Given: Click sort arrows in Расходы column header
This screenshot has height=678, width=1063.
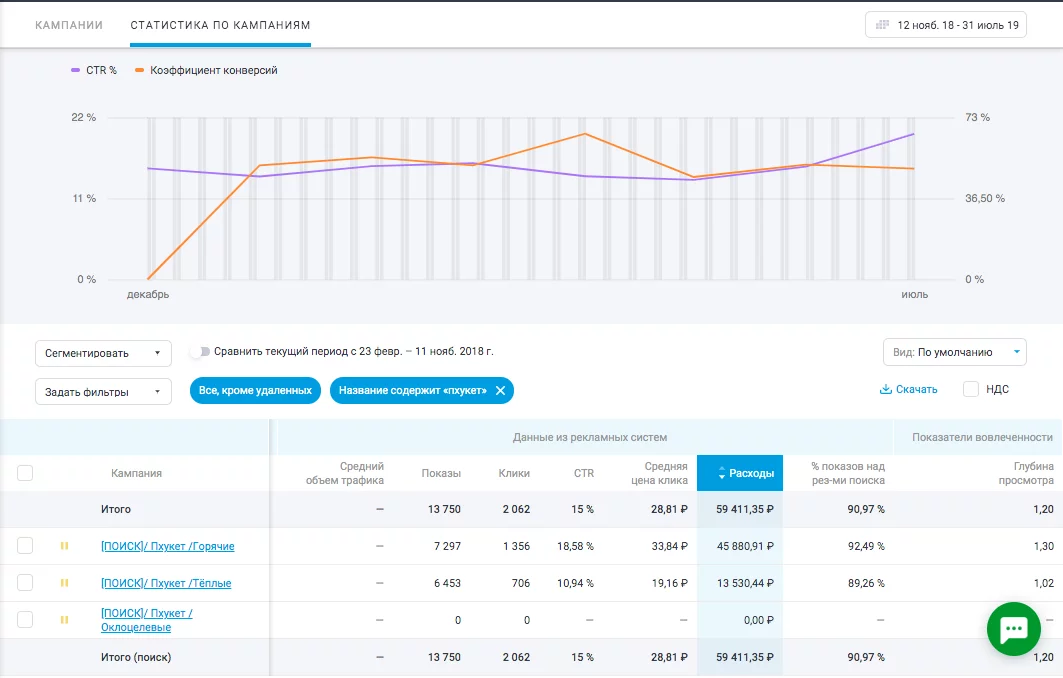Looking at the screenshot, I should click(722, 474).
